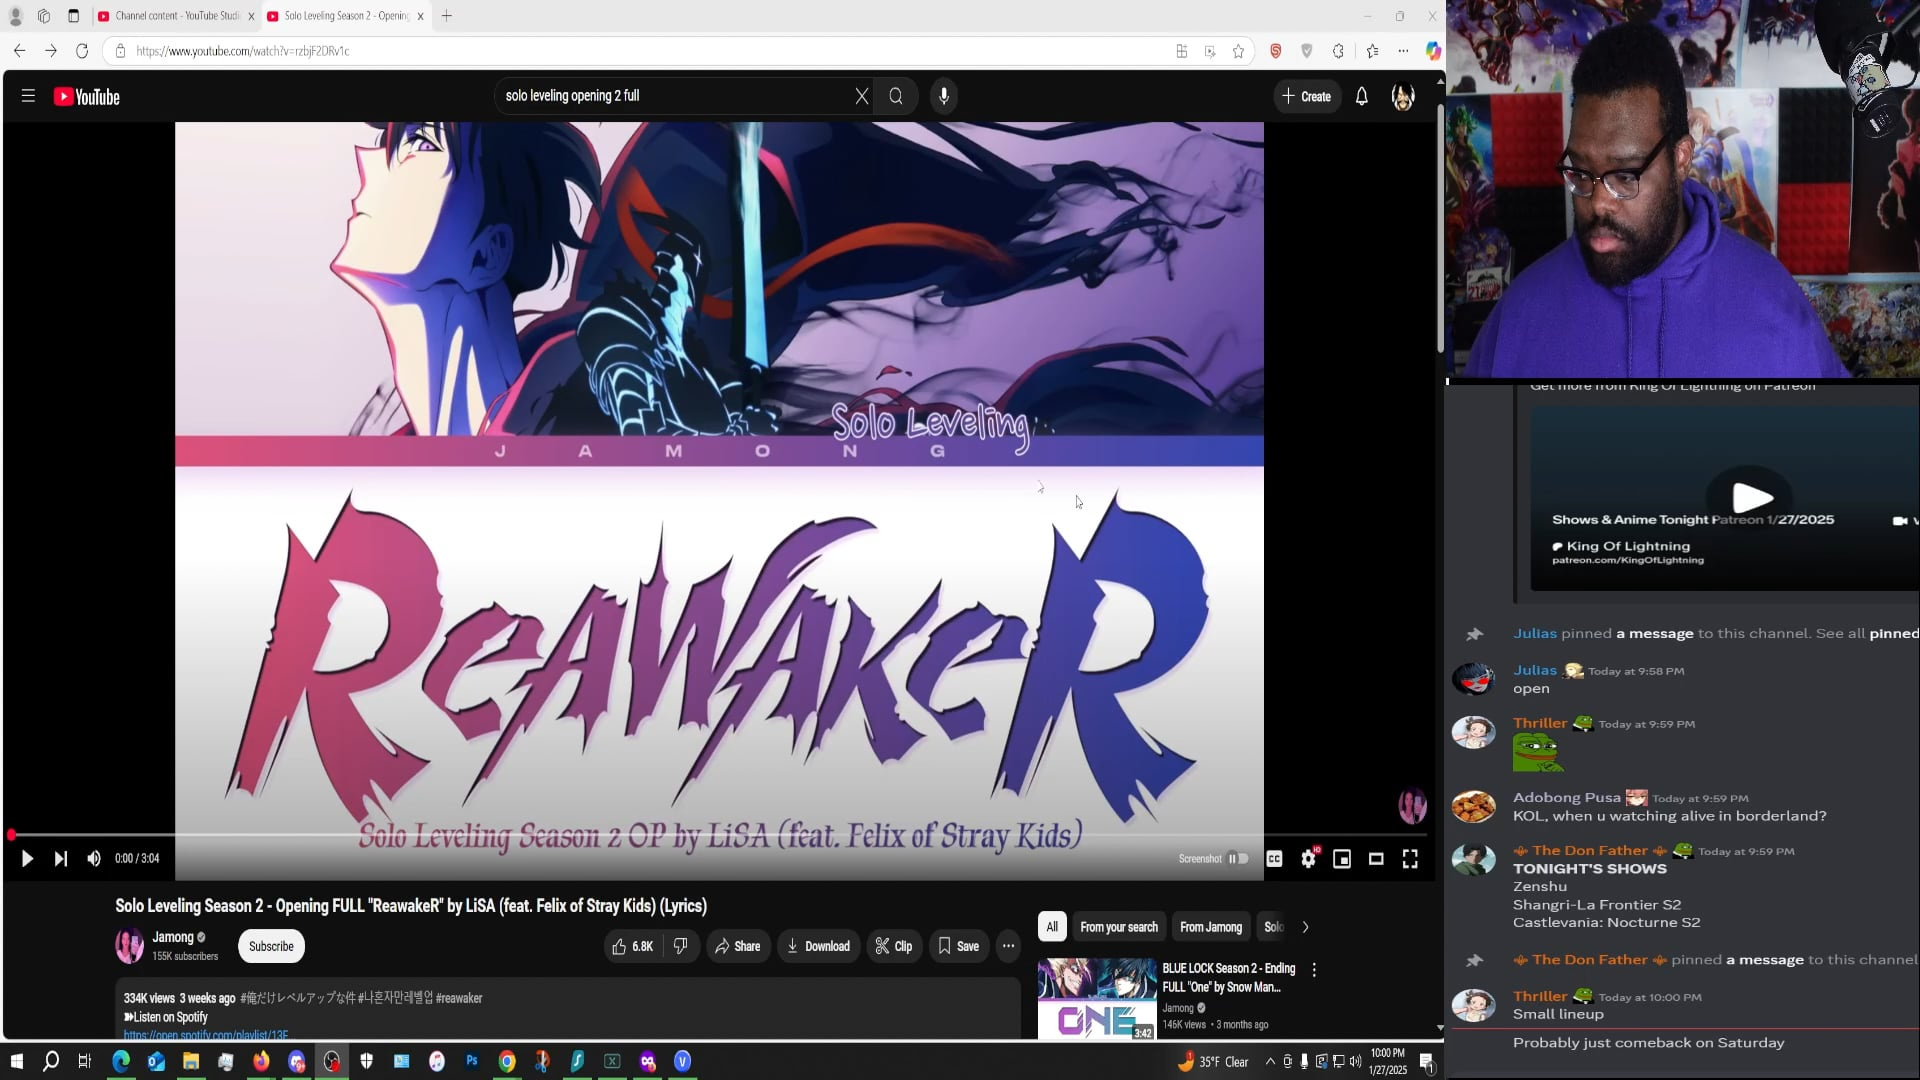Open browser Settings and more menu
Image resolution: width=1920 pixels, height=1080 pixels.
click(1403, 51)
